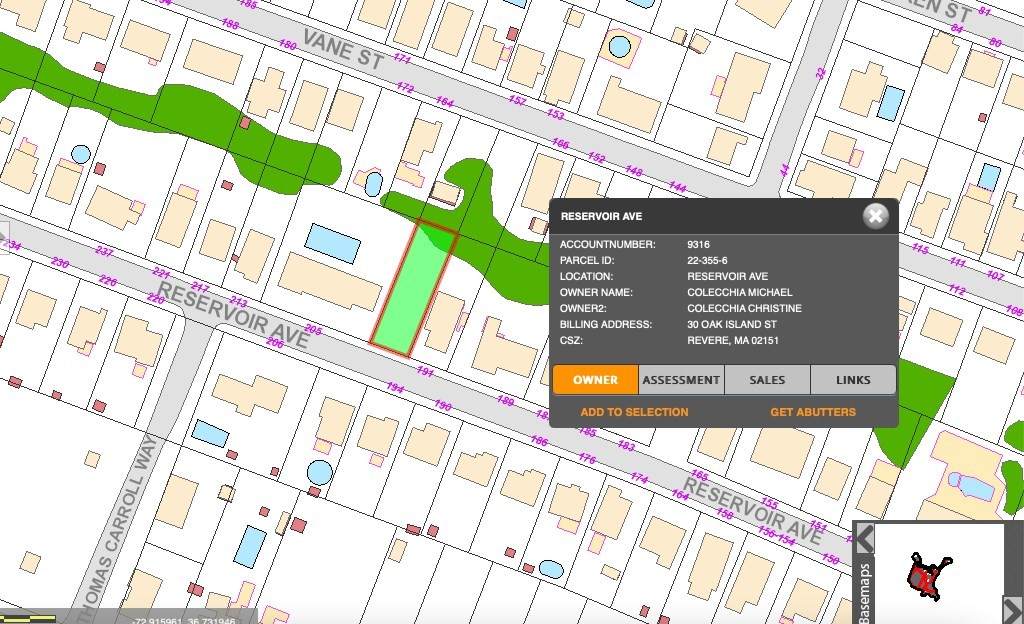Click house number 205 on Reservoir Ave

pyautogui.click(x=313, y=330)
